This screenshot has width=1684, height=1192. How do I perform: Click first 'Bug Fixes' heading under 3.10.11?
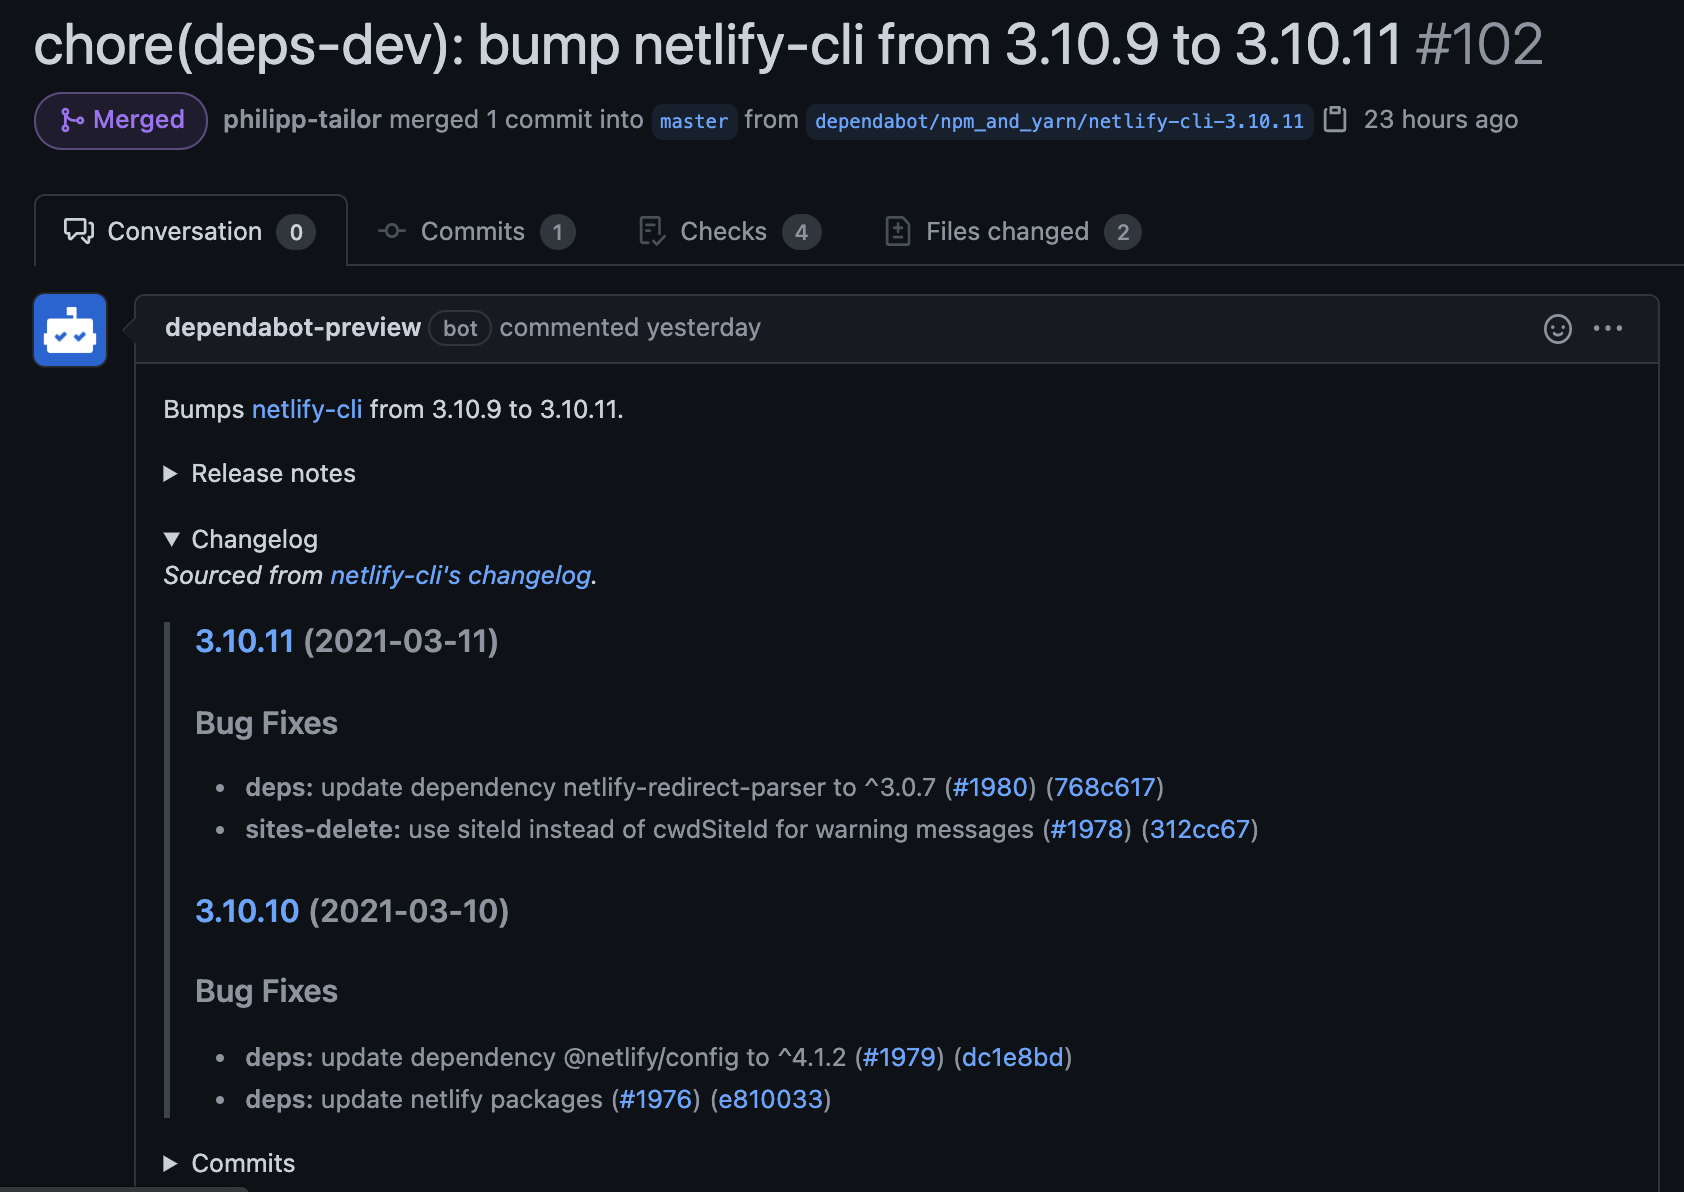267,723
